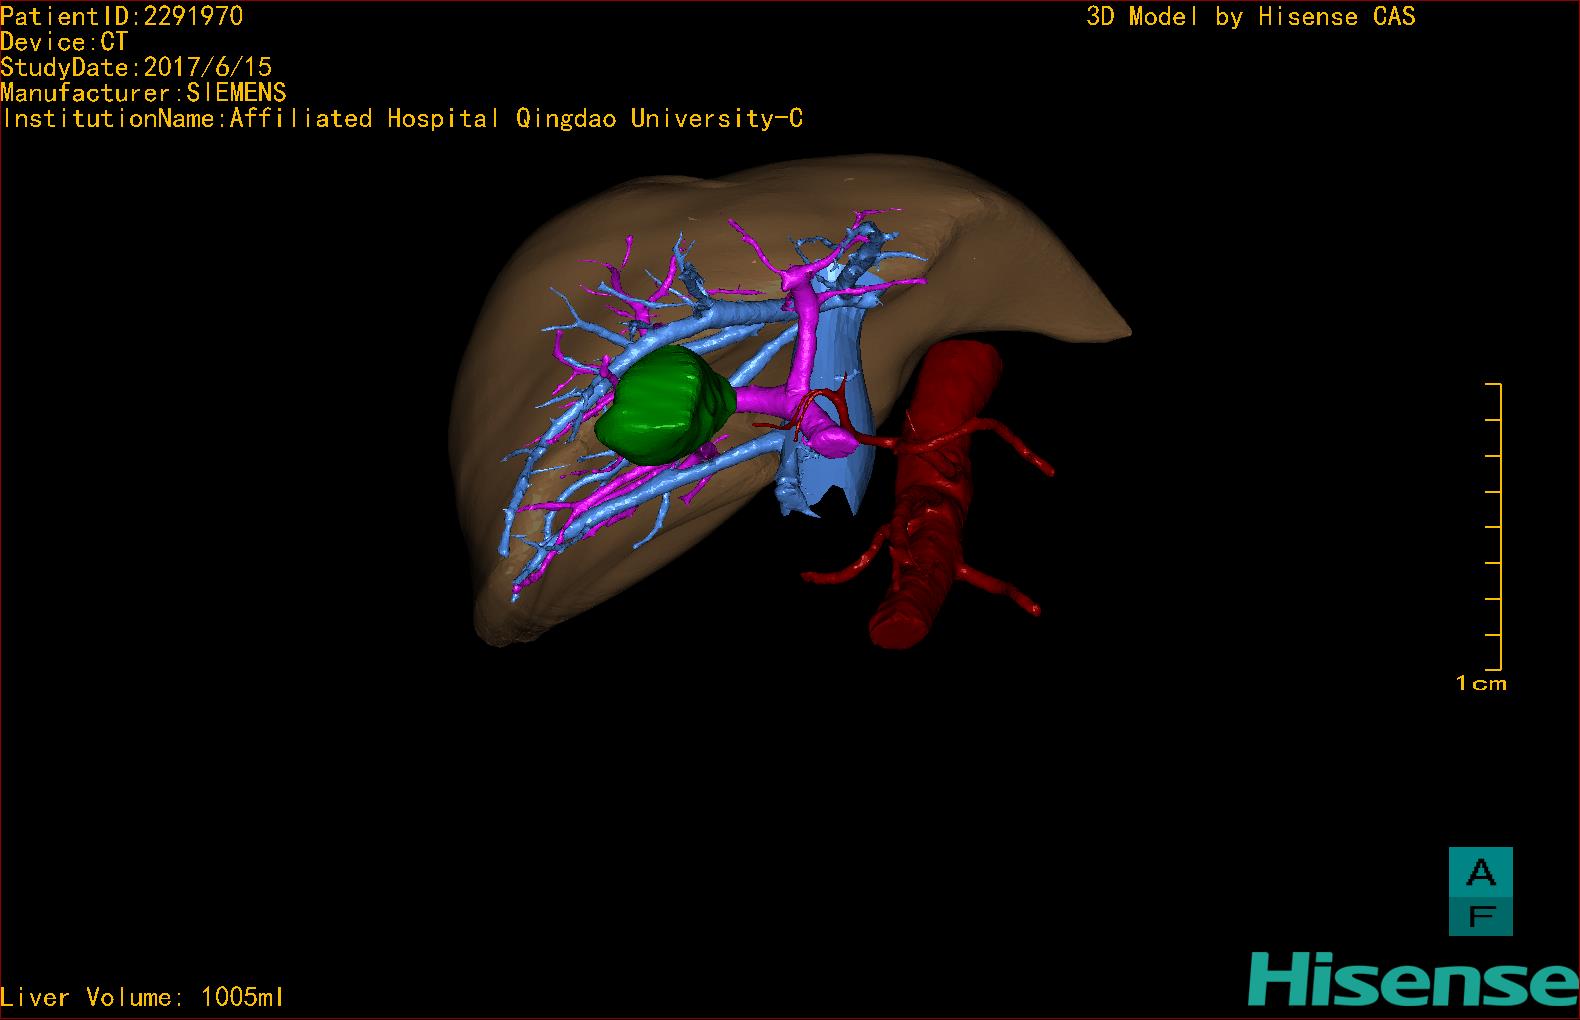Image resolution: width=1580 pixels, height=1020 pixels.
Task: Click the "1cm" scale label
Action: tap(1481, 684)
